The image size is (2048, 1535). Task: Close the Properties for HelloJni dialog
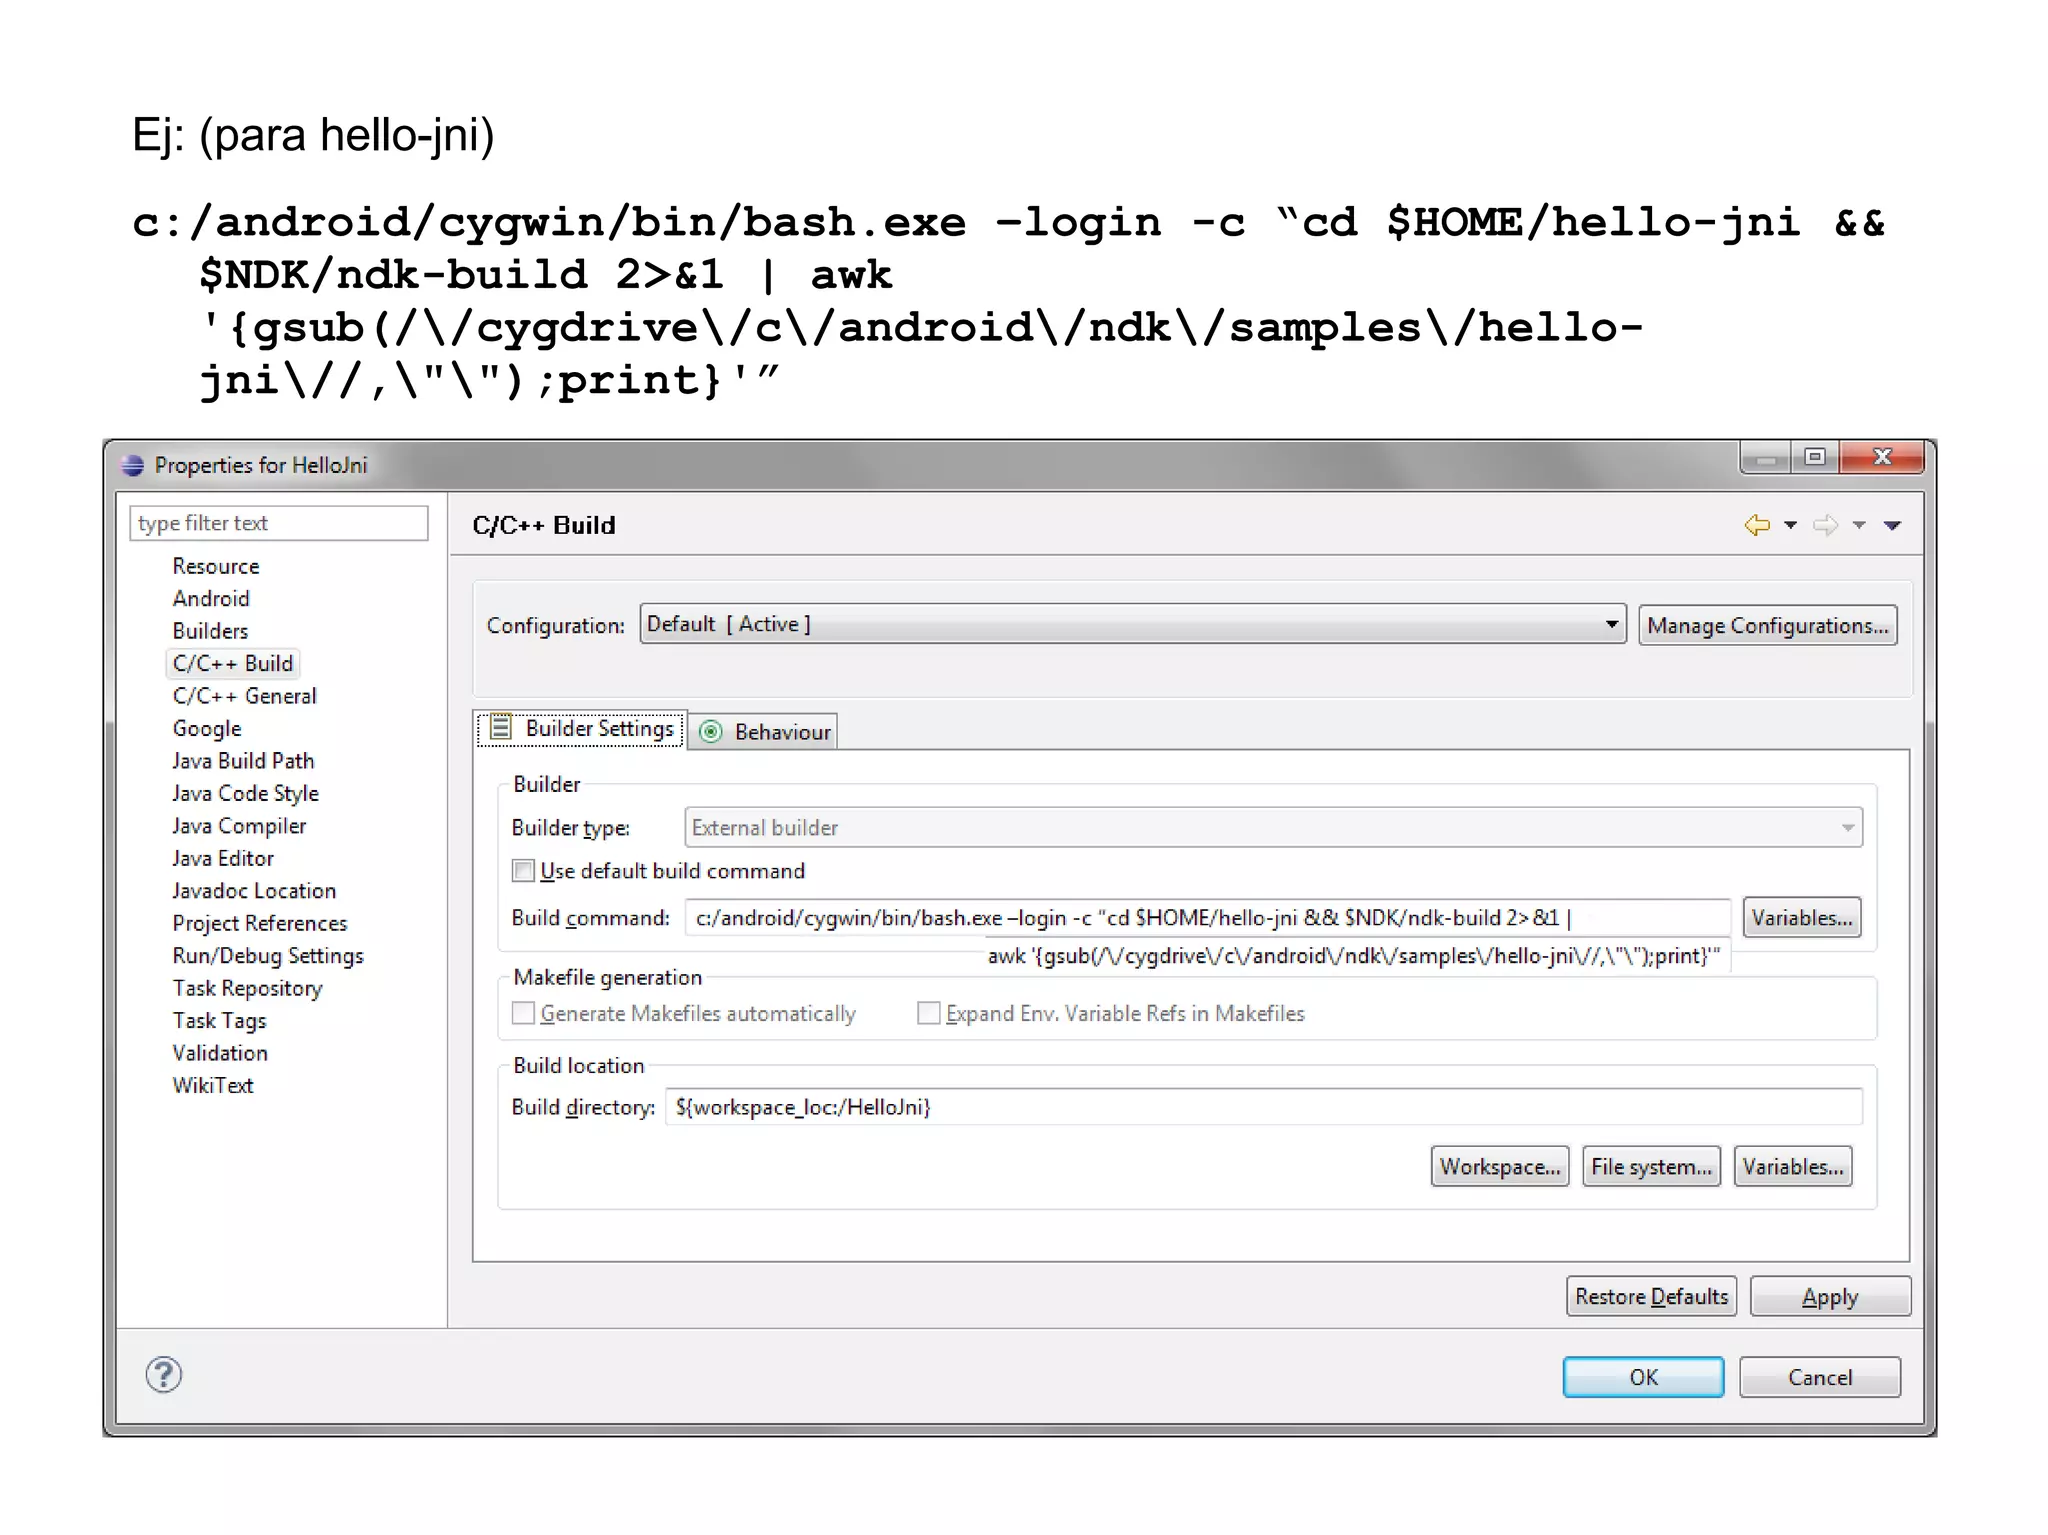coord(1882,458)
